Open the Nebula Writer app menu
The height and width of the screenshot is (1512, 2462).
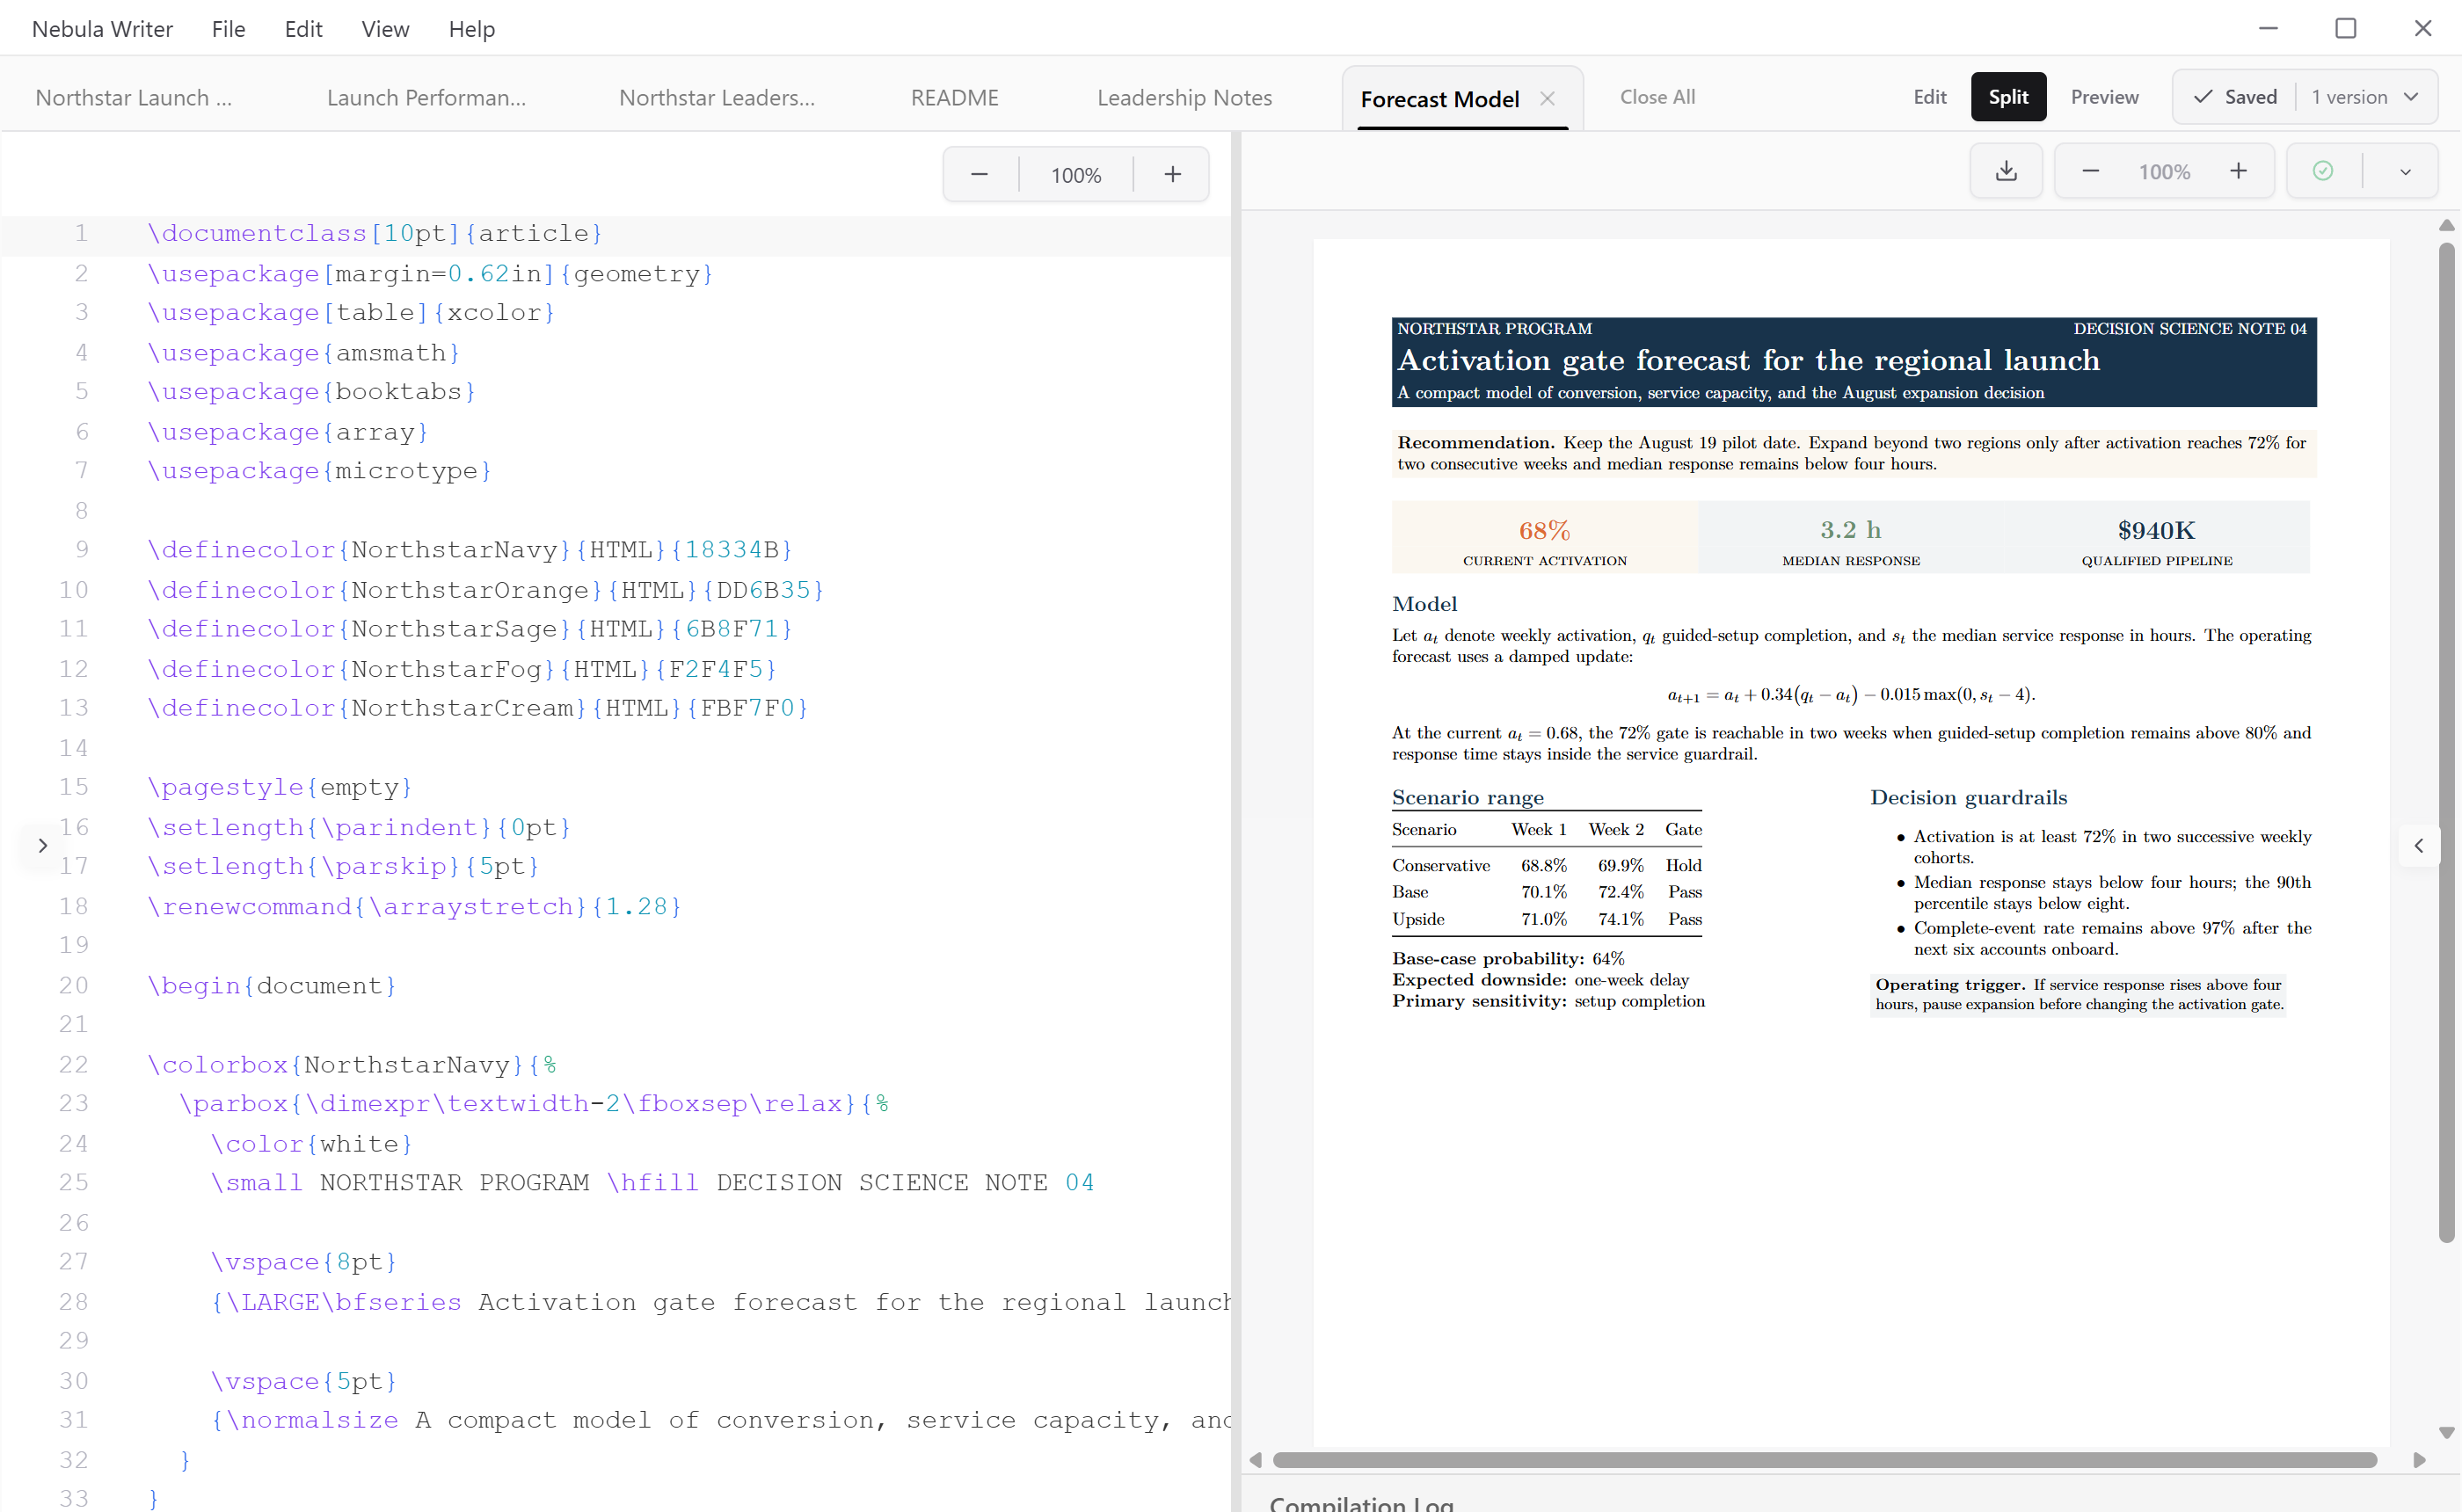point(102,28)
